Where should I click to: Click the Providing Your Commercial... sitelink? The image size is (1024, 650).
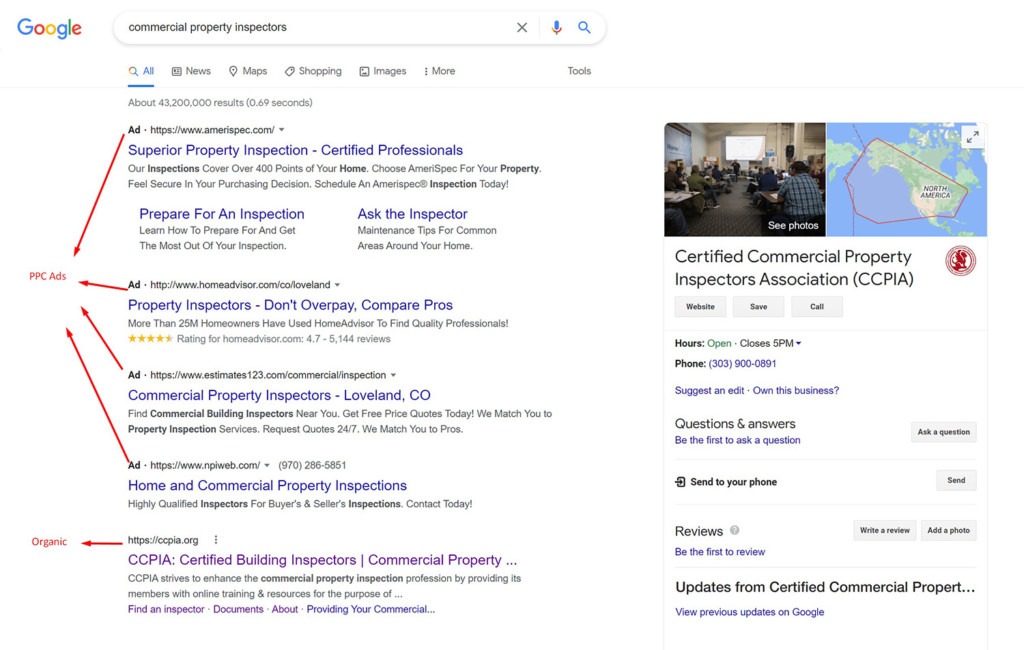click(x=370, y=609)
